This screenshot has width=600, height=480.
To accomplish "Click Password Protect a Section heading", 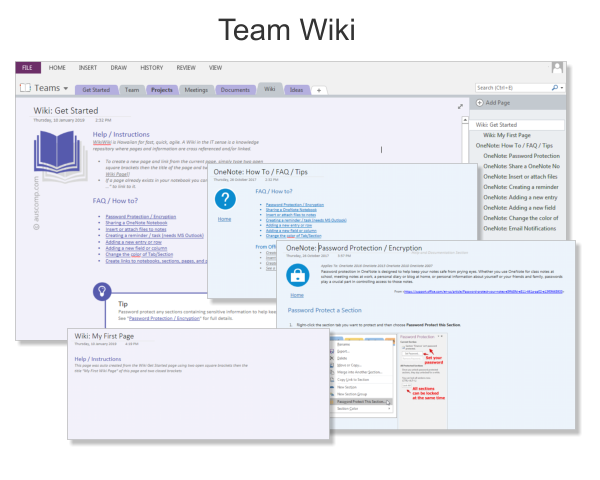I will pyautogui.click(x=324, y=310).
